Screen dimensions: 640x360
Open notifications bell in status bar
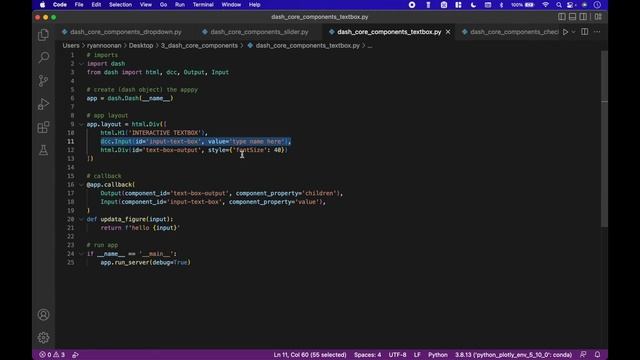point(597,355)
